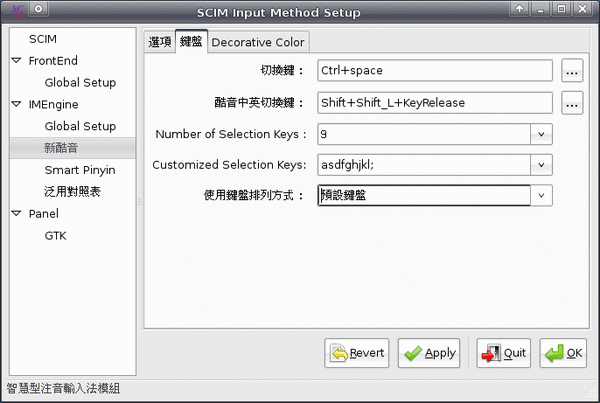The image size is (600, 403).
Task: Select Global Setup under IMEngine
Action: click(80, 126)
